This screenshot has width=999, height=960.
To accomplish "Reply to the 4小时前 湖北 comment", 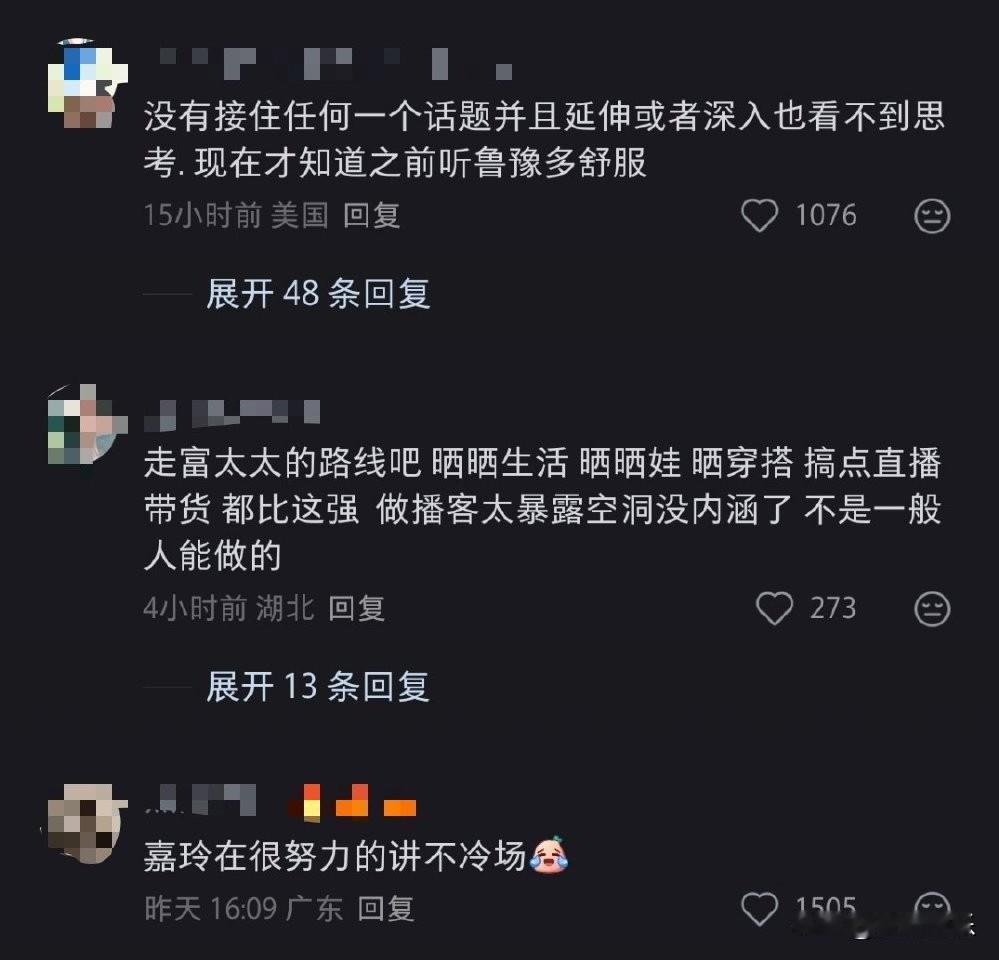I will (x=357, y=608).
